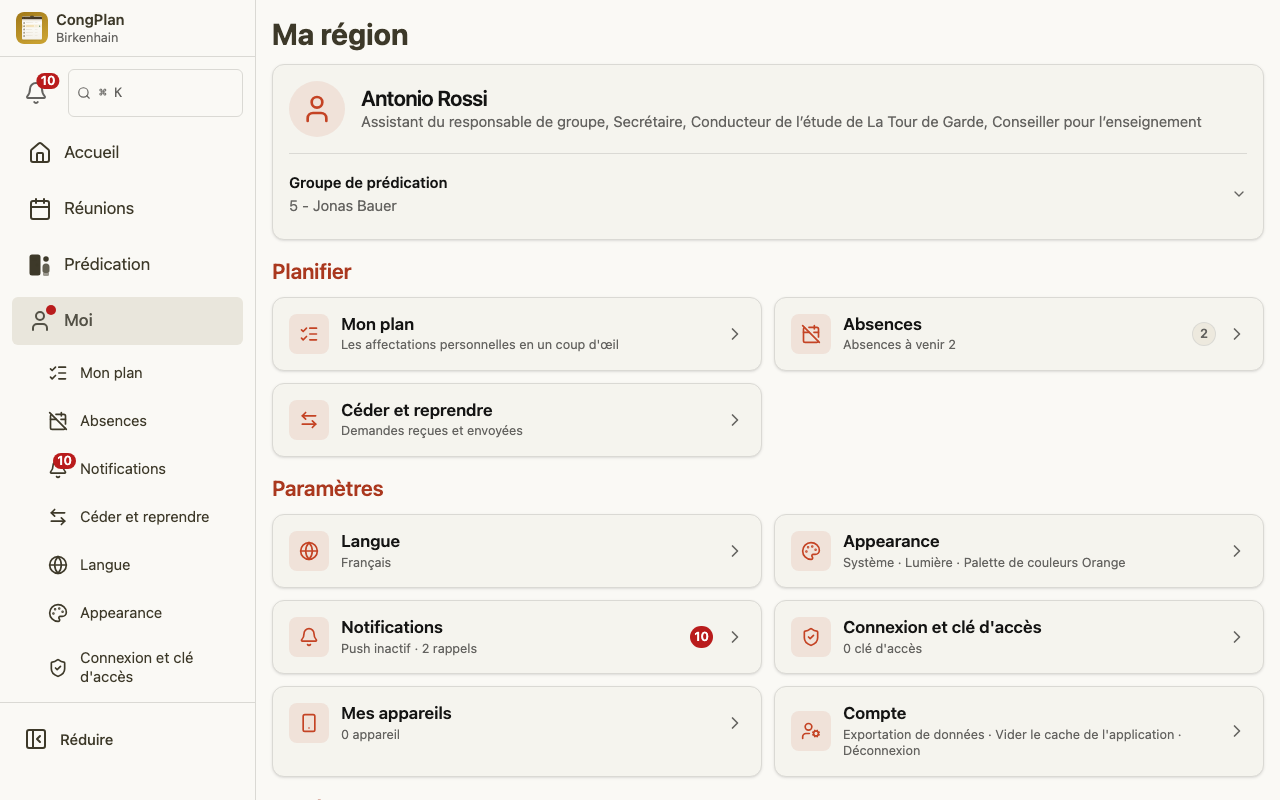Click the chevron on the Langue card
1280x800 pixels.
point(735,551)
